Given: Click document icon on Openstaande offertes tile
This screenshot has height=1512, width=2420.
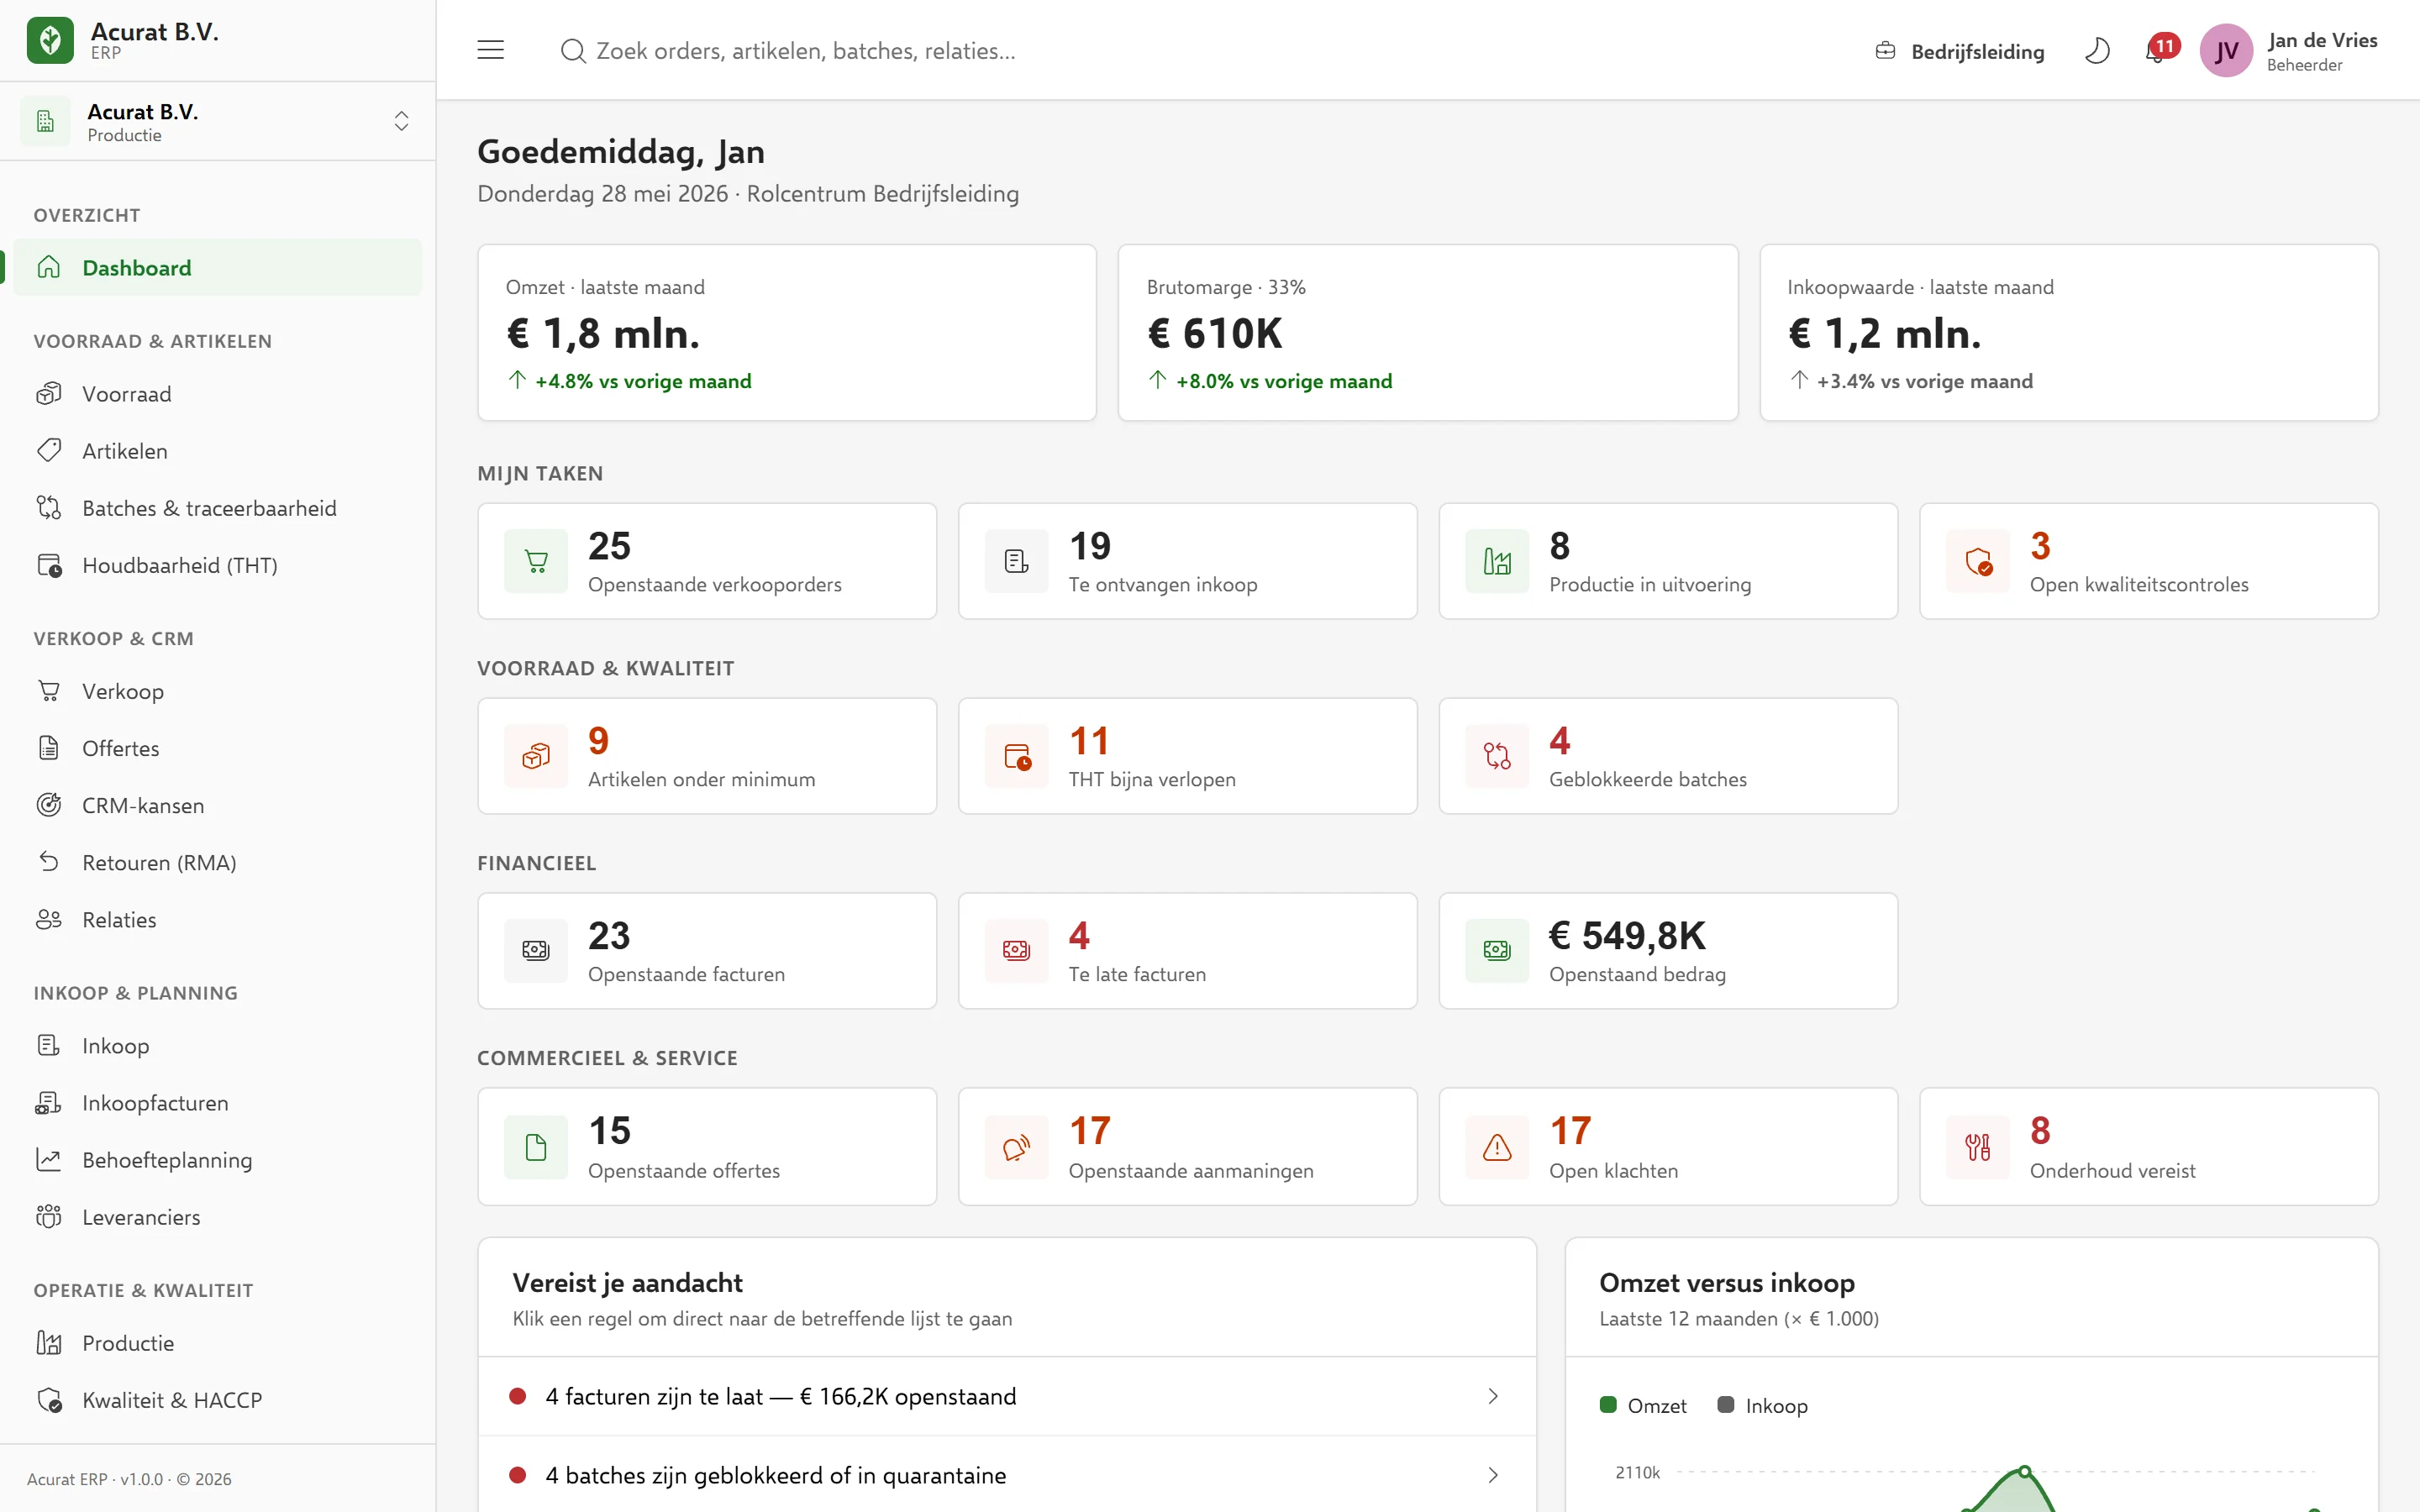Looking at the screenshot, I should [x=536, y=1147].
